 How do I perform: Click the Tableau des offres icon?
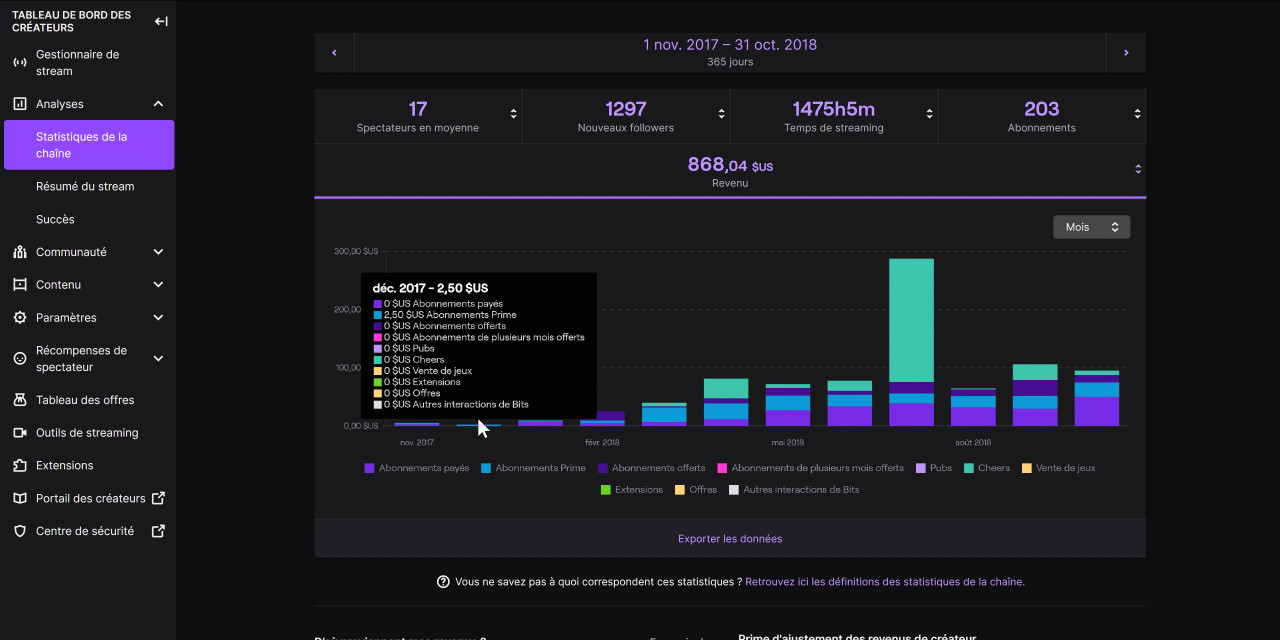tap(19, 400)
